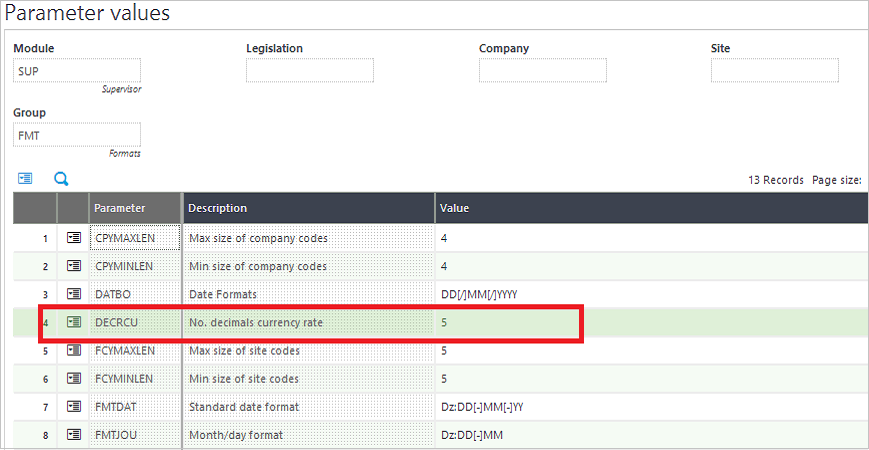Open row actions icon for CPYMAXLEN
The image size is (869, 450).
[x=73, y=238]
